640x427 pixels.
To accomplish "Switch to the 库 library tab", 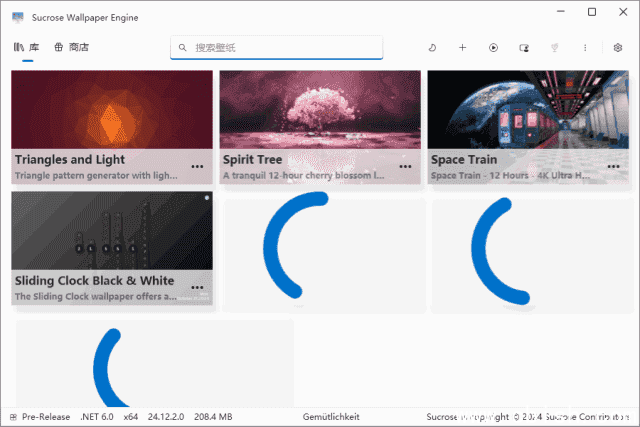I will point(27,47).
